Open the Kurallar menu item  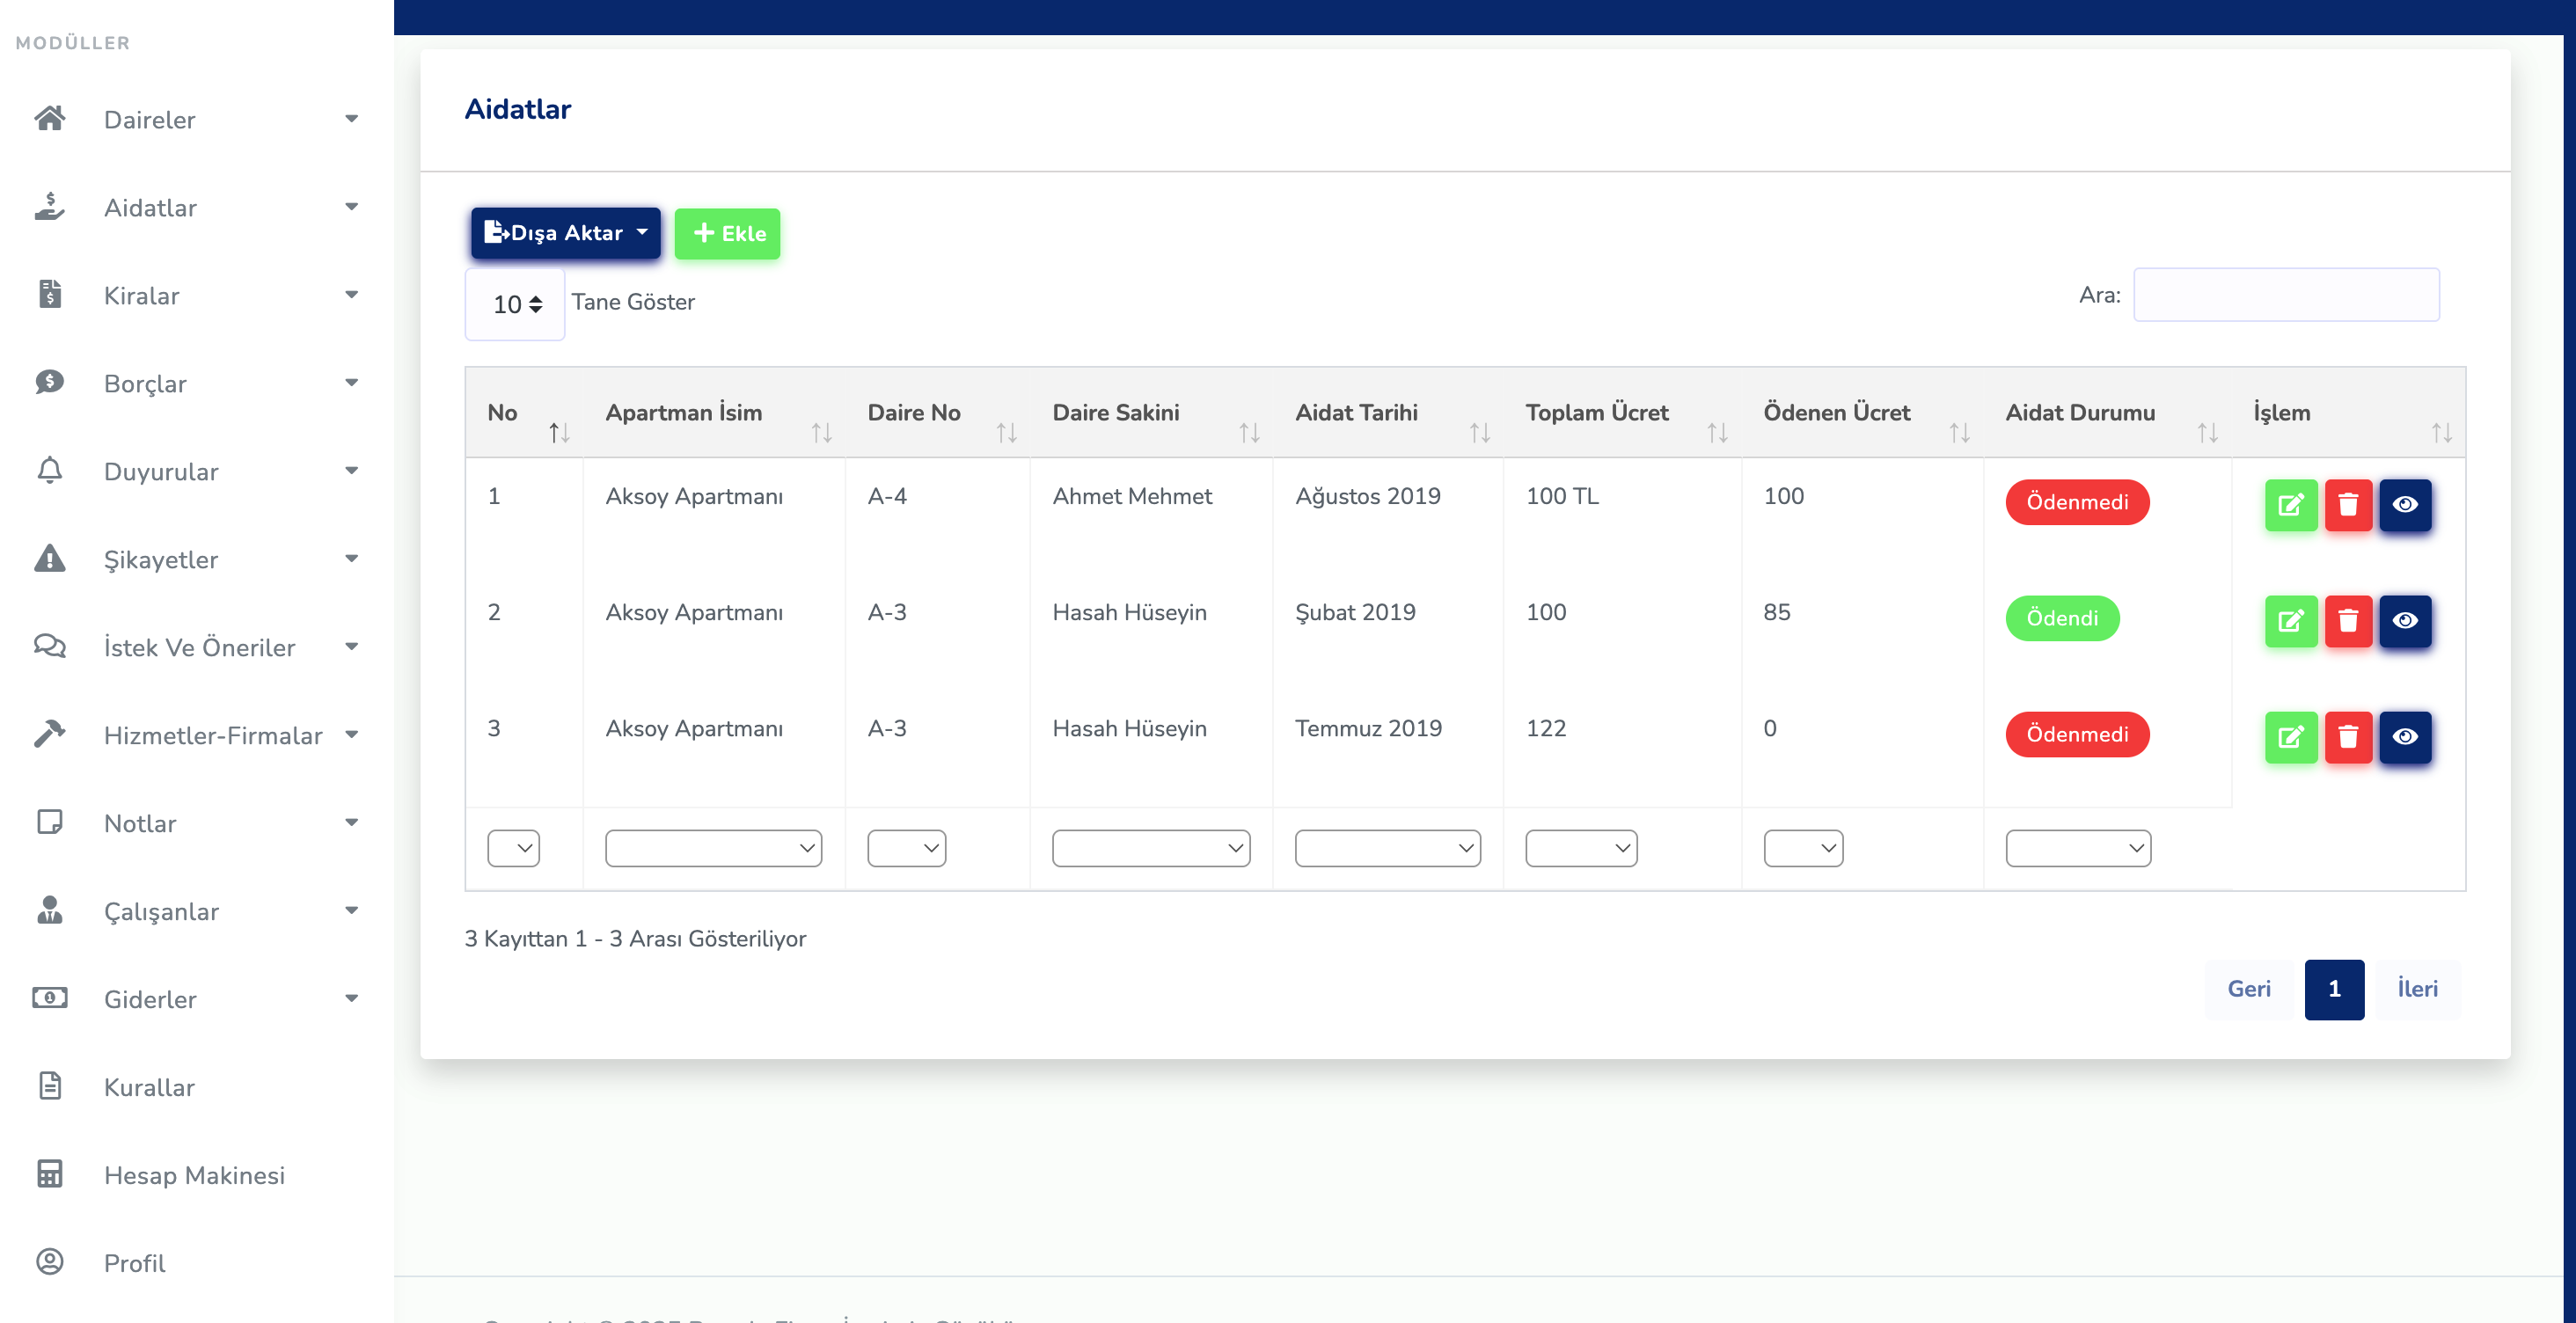pyautogui.click(x=149, y=1087)
